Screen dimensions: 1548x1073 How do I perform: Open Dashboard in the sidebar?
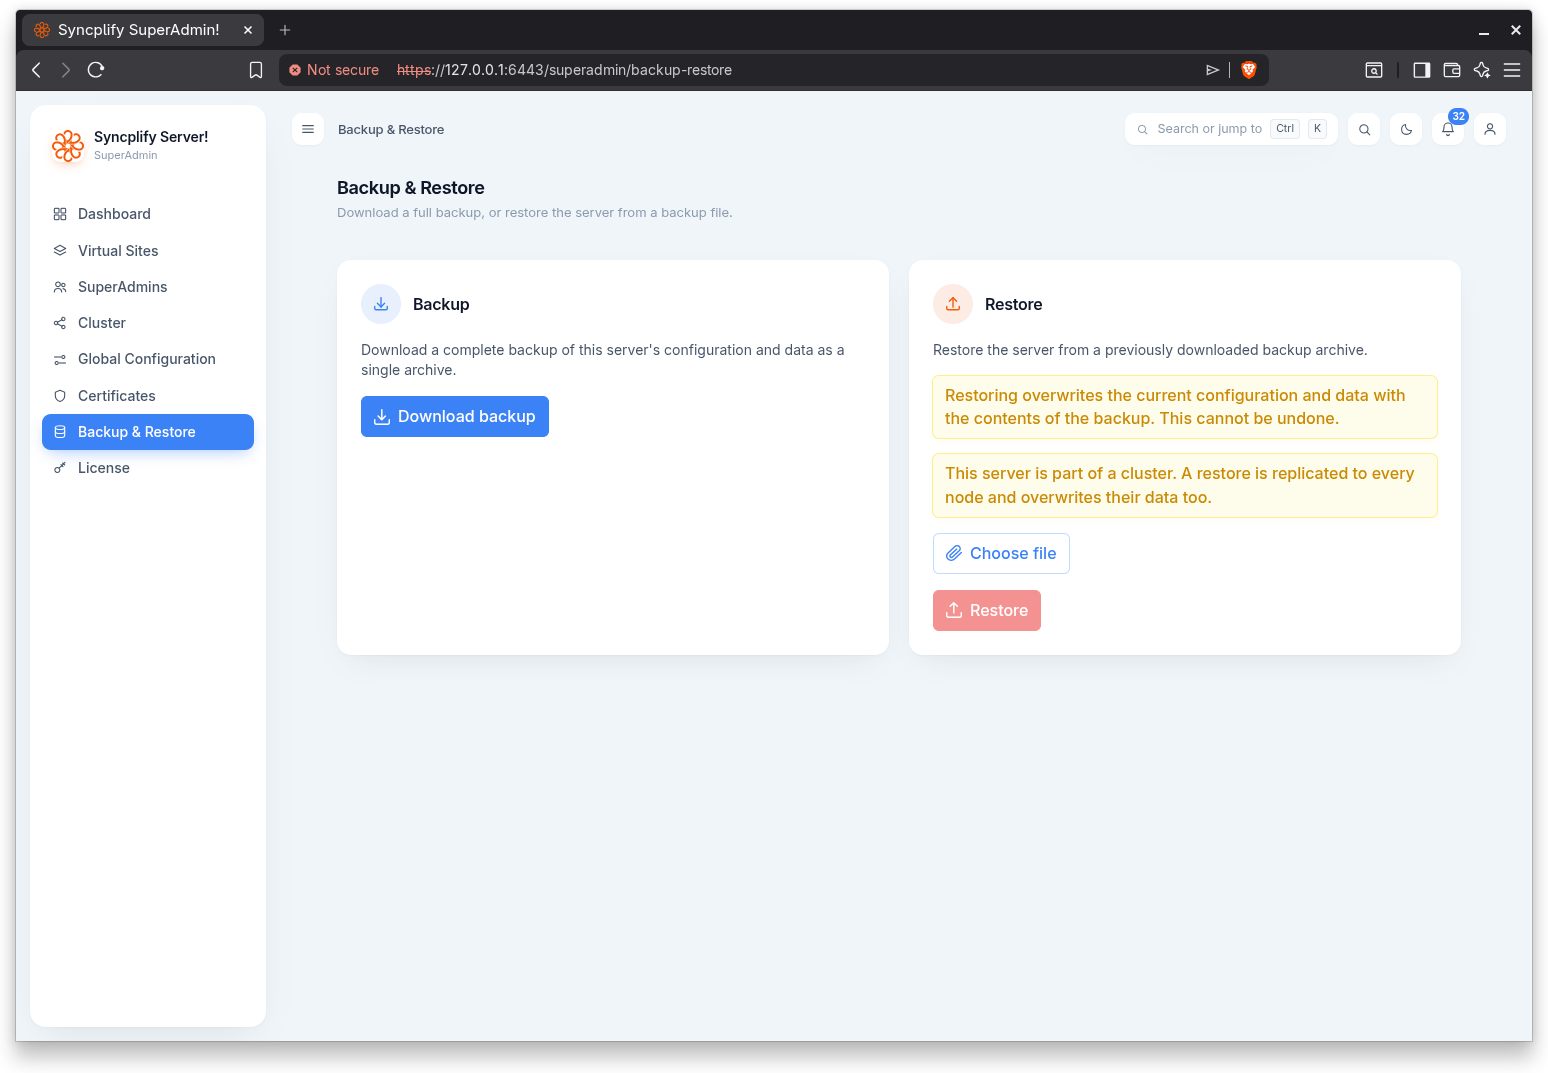tap(148, 214)
